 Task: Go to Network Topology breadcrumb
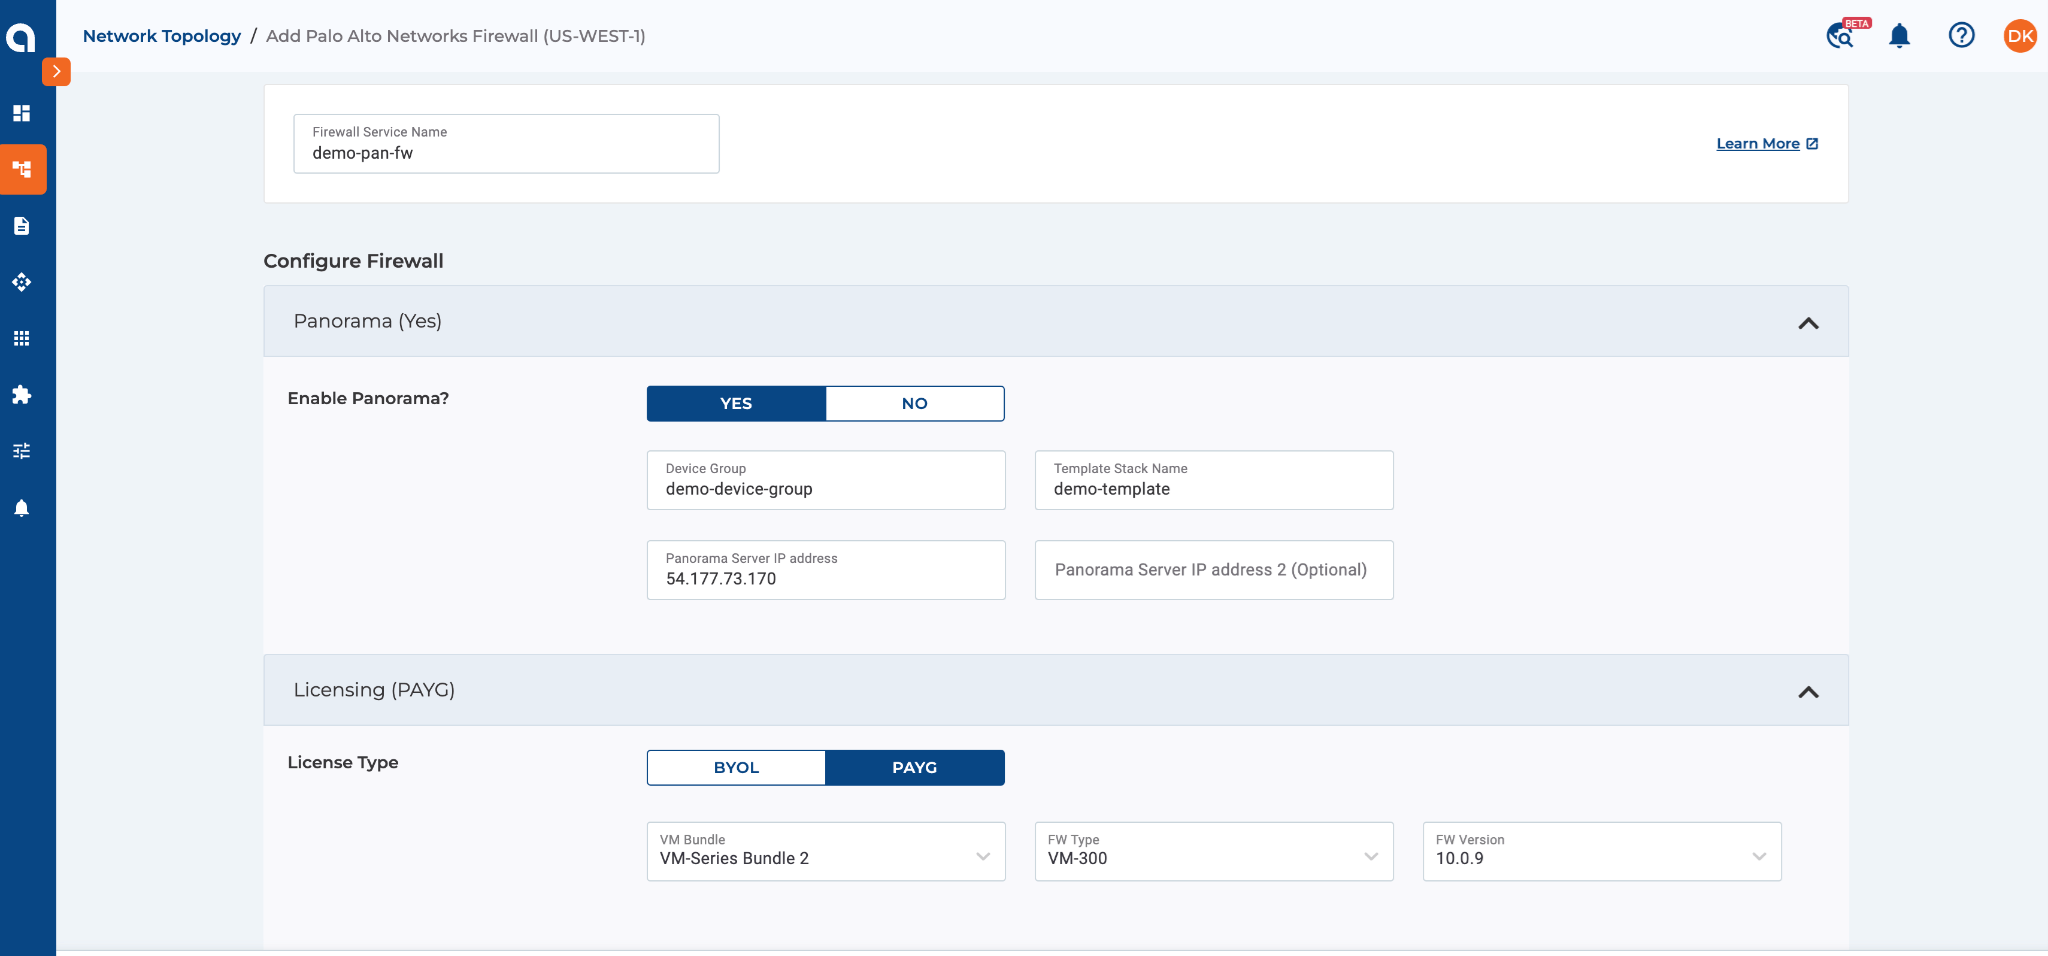click(162, 36)
